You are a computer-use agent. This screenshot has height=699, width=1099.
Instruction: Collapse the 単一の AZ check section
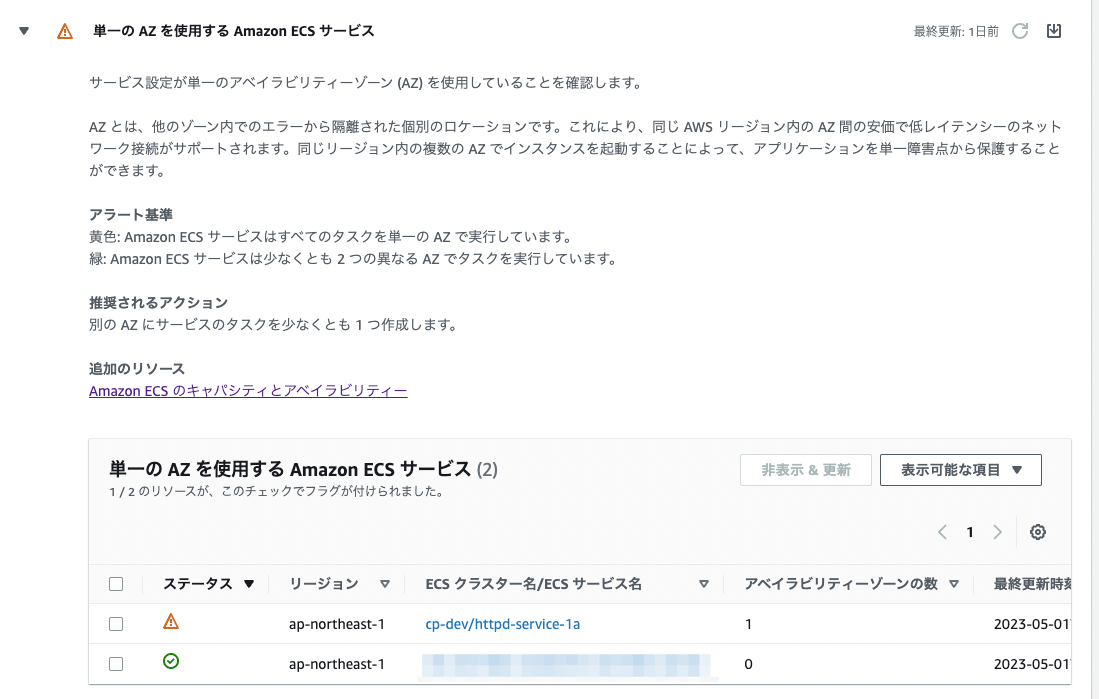23,31
